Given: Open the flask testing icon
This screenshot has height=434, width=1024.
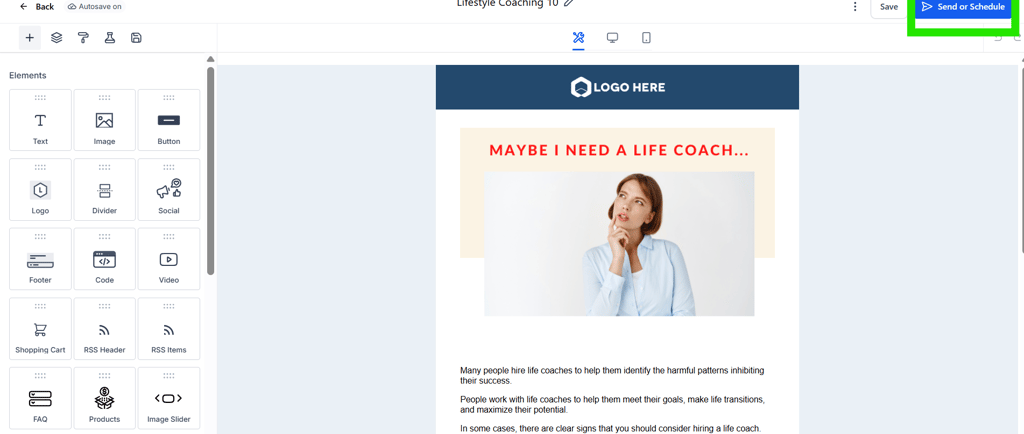Looking at the screenshot, I should [x=110, y=38].
